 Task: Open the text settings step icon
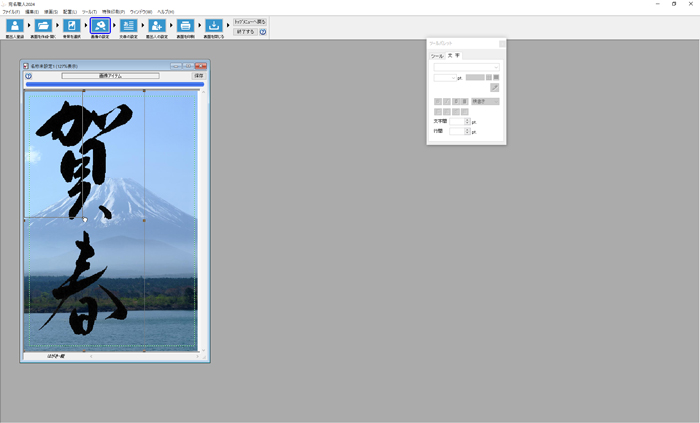tap(128, 26)
